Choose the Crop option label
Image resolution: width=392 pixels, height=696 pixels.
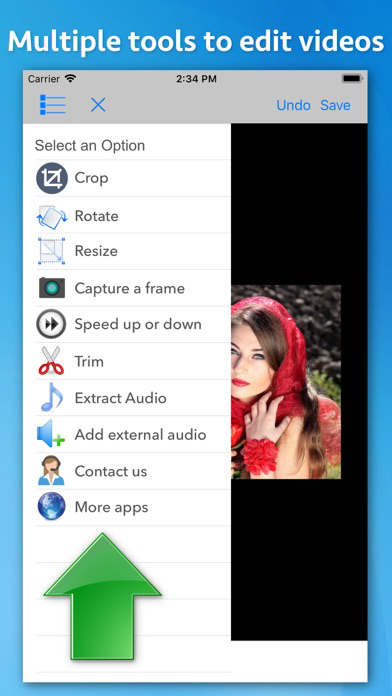[91, 178]
